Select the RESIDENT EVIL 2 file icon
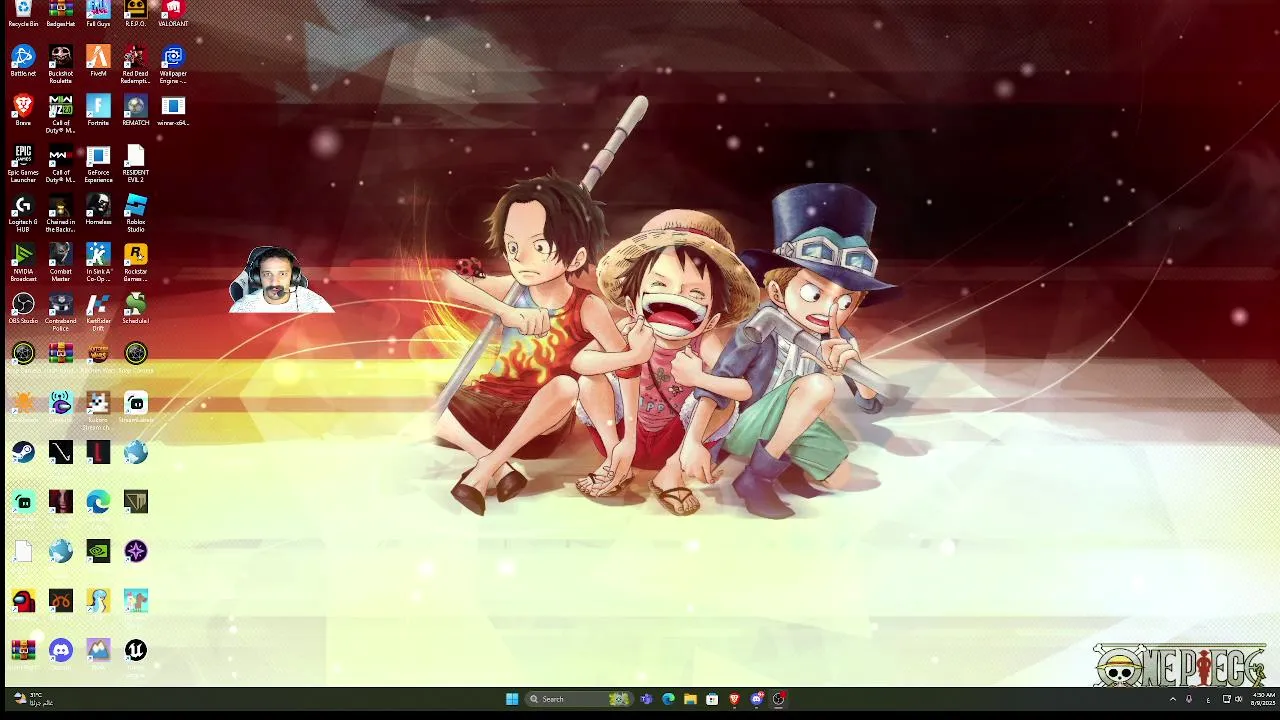 click(x=136, y=163)
